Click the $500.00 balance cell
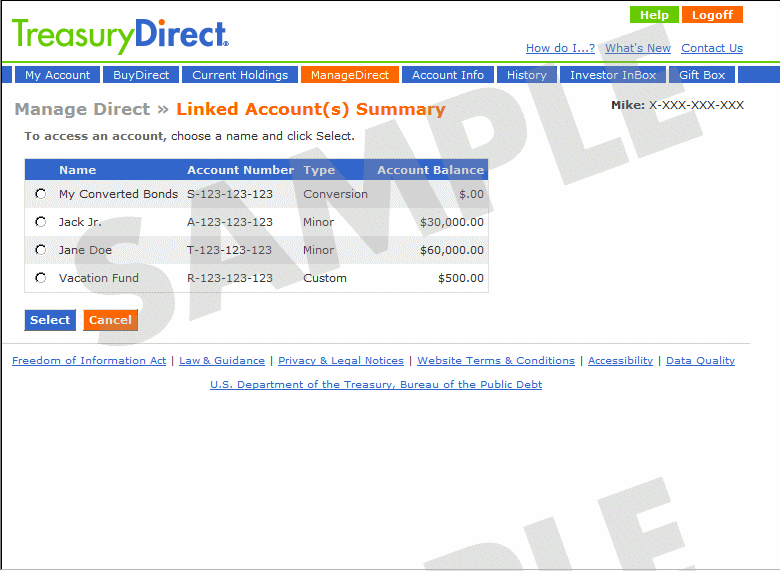780x571 pixels. coord(461,278)
